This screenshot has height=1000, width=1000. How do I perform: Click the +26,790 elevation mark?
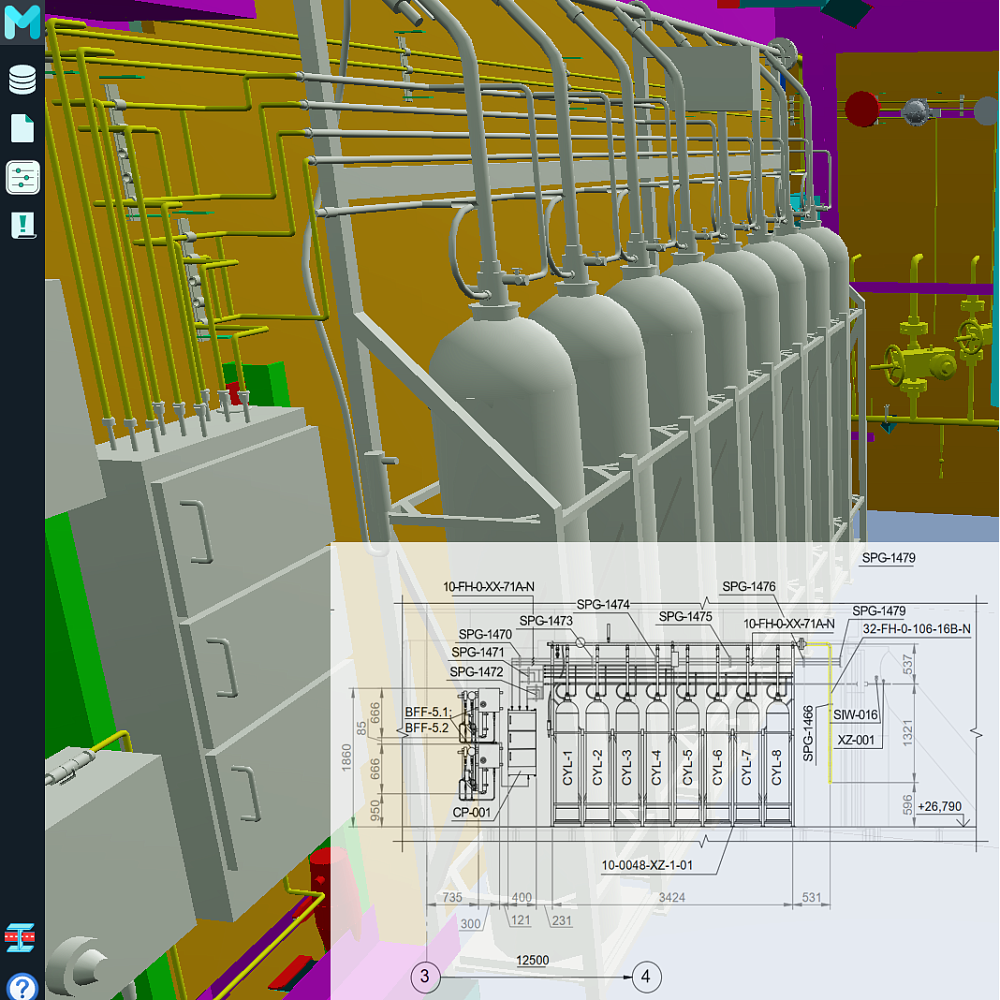click(x=939, y=806)
